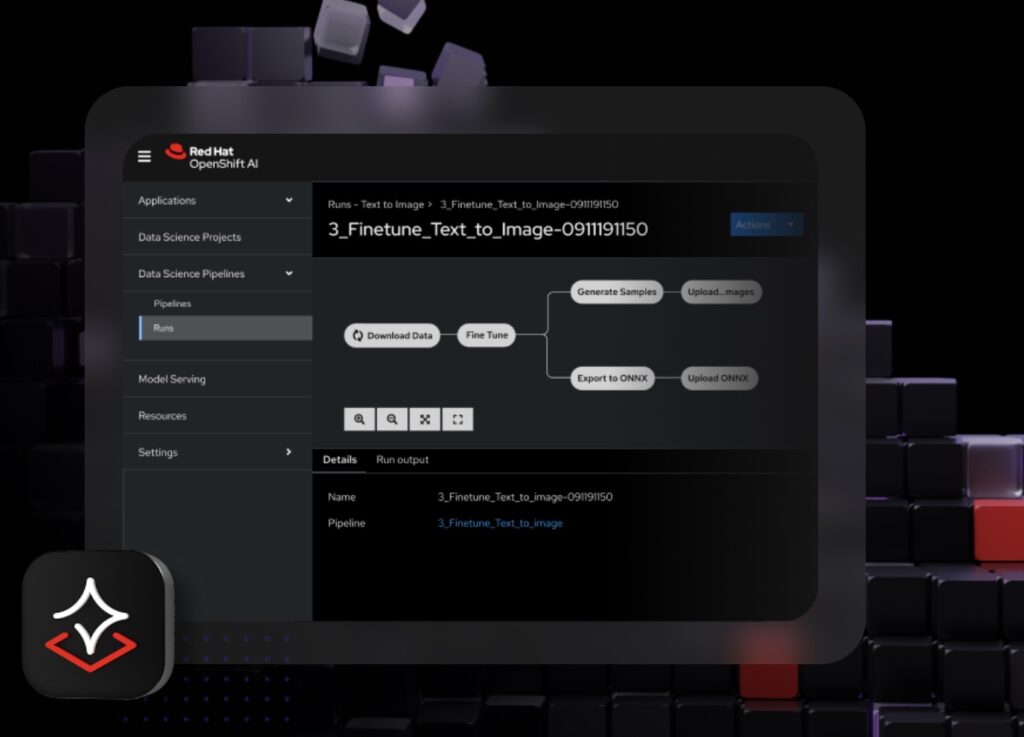Switch to the Run output tab

(402, 460)
